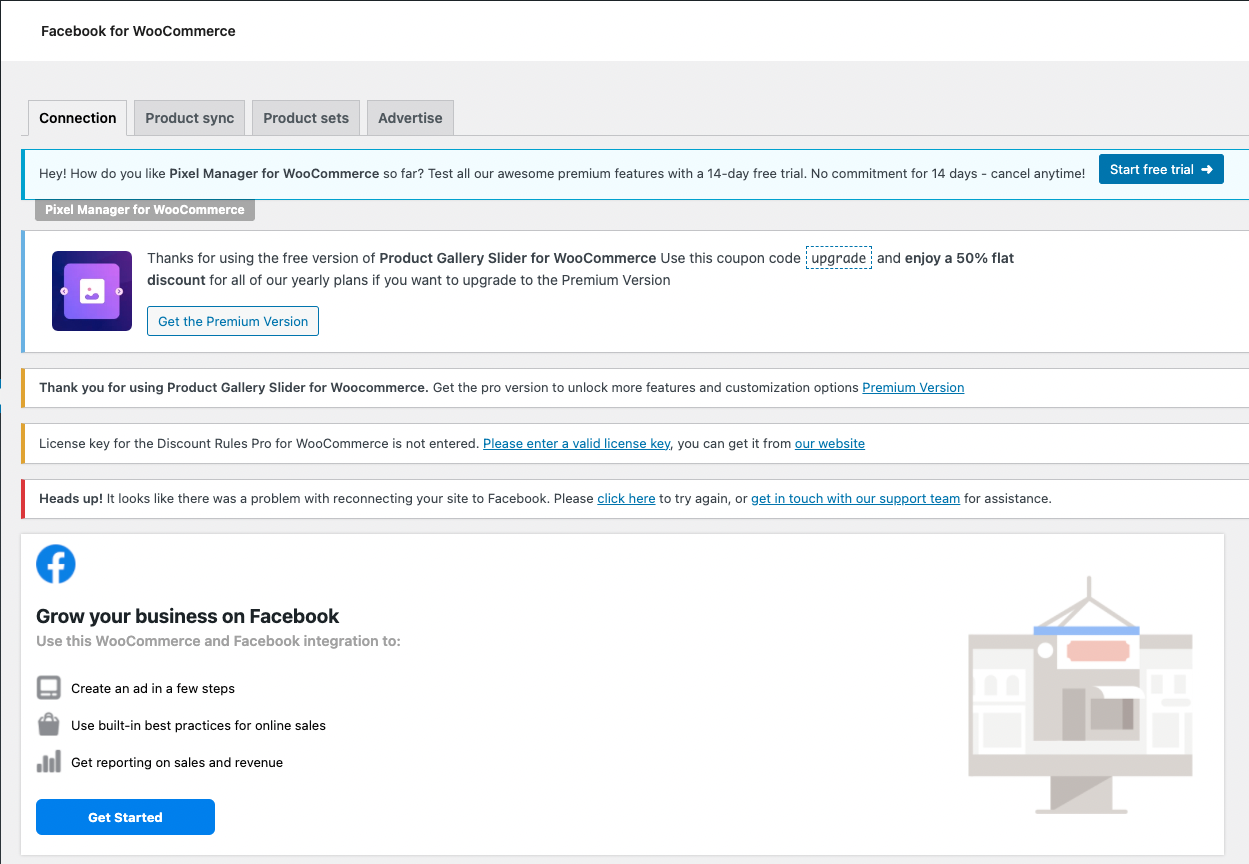
Task: Open the Premium Version link
Action: click(x=913, y=387)
